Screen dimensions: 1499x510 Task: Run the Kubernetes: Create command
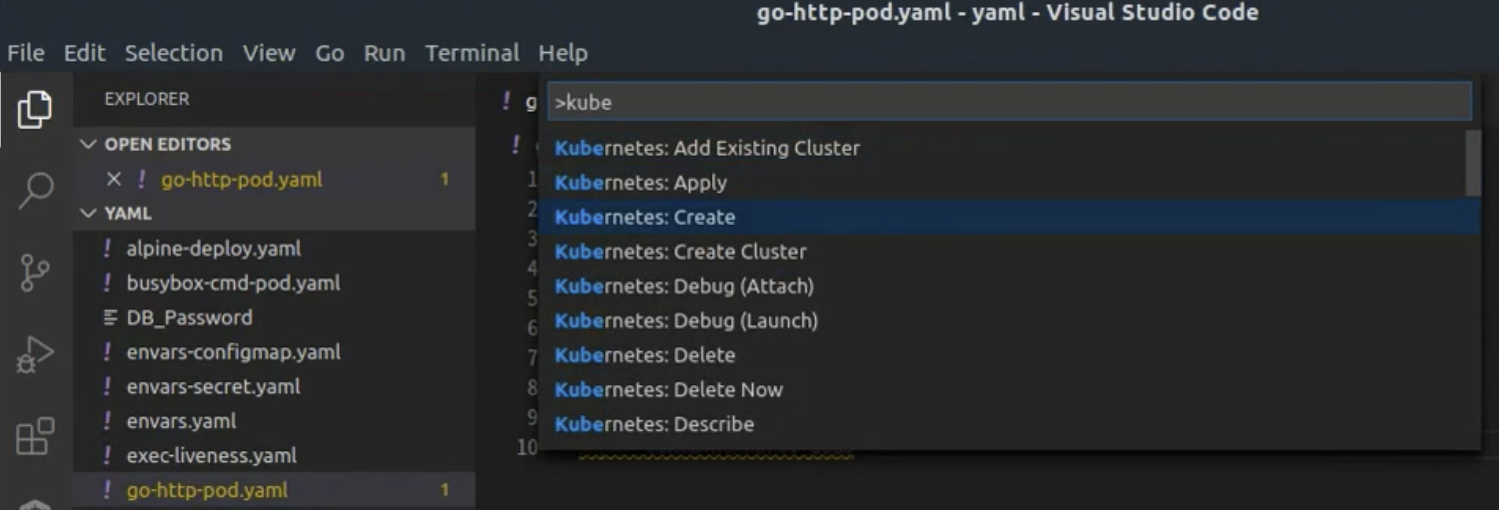tap(1009, 217)
